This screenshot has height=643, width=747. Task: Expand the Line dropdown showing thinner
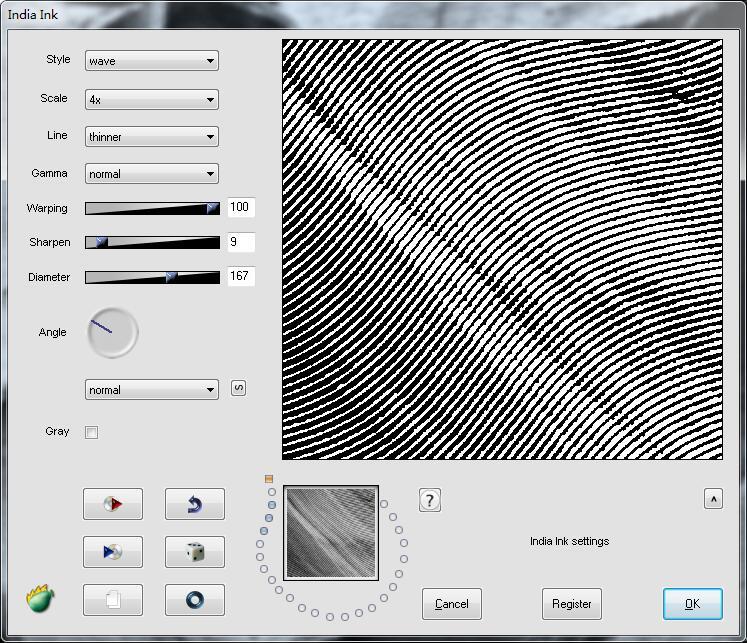[152, 137]
